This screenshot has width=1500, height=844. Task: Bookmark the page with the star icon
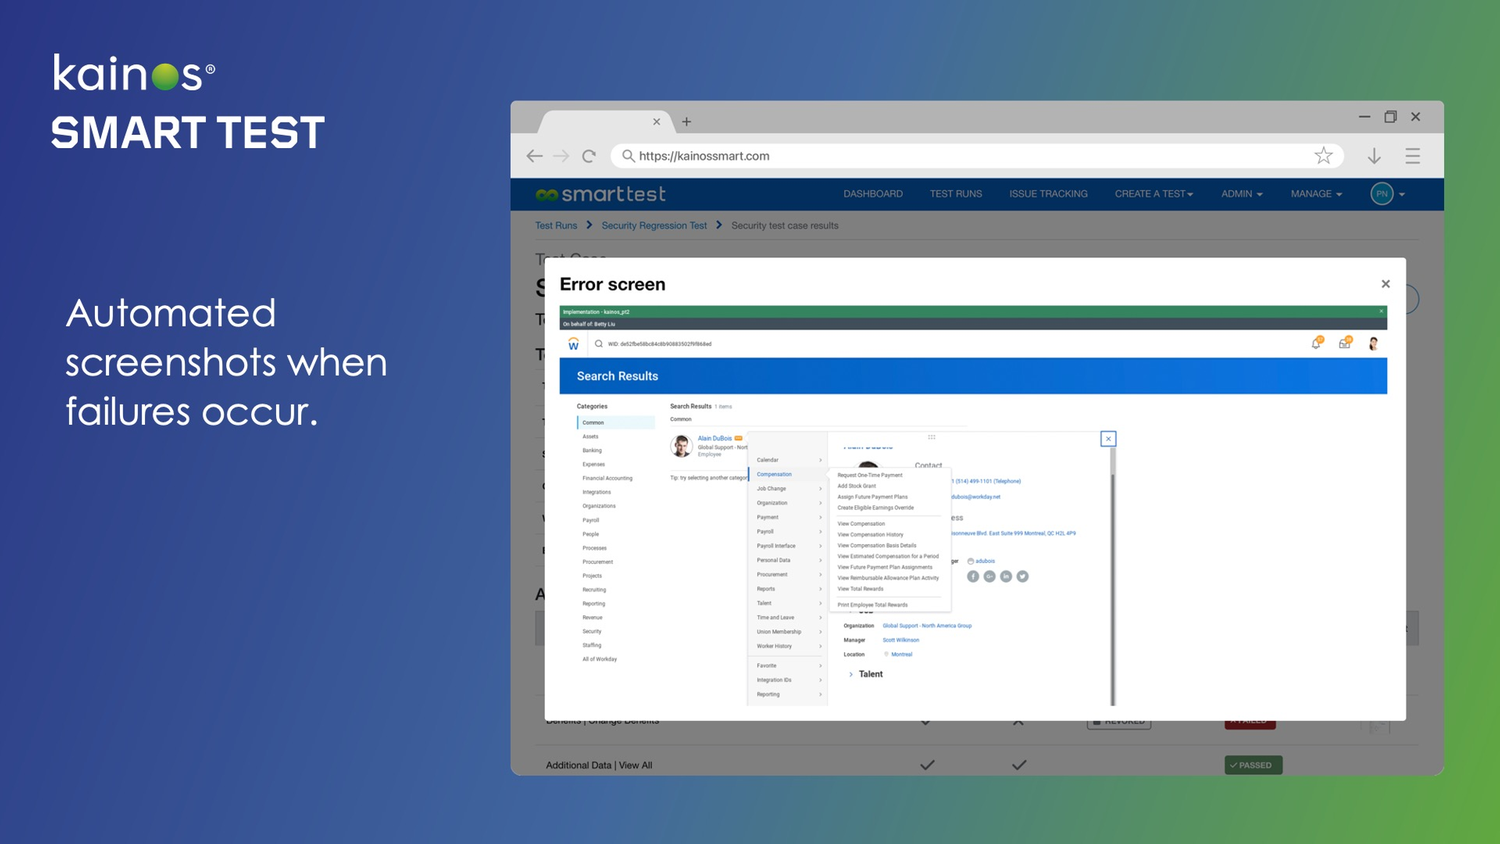[1323, 156]
